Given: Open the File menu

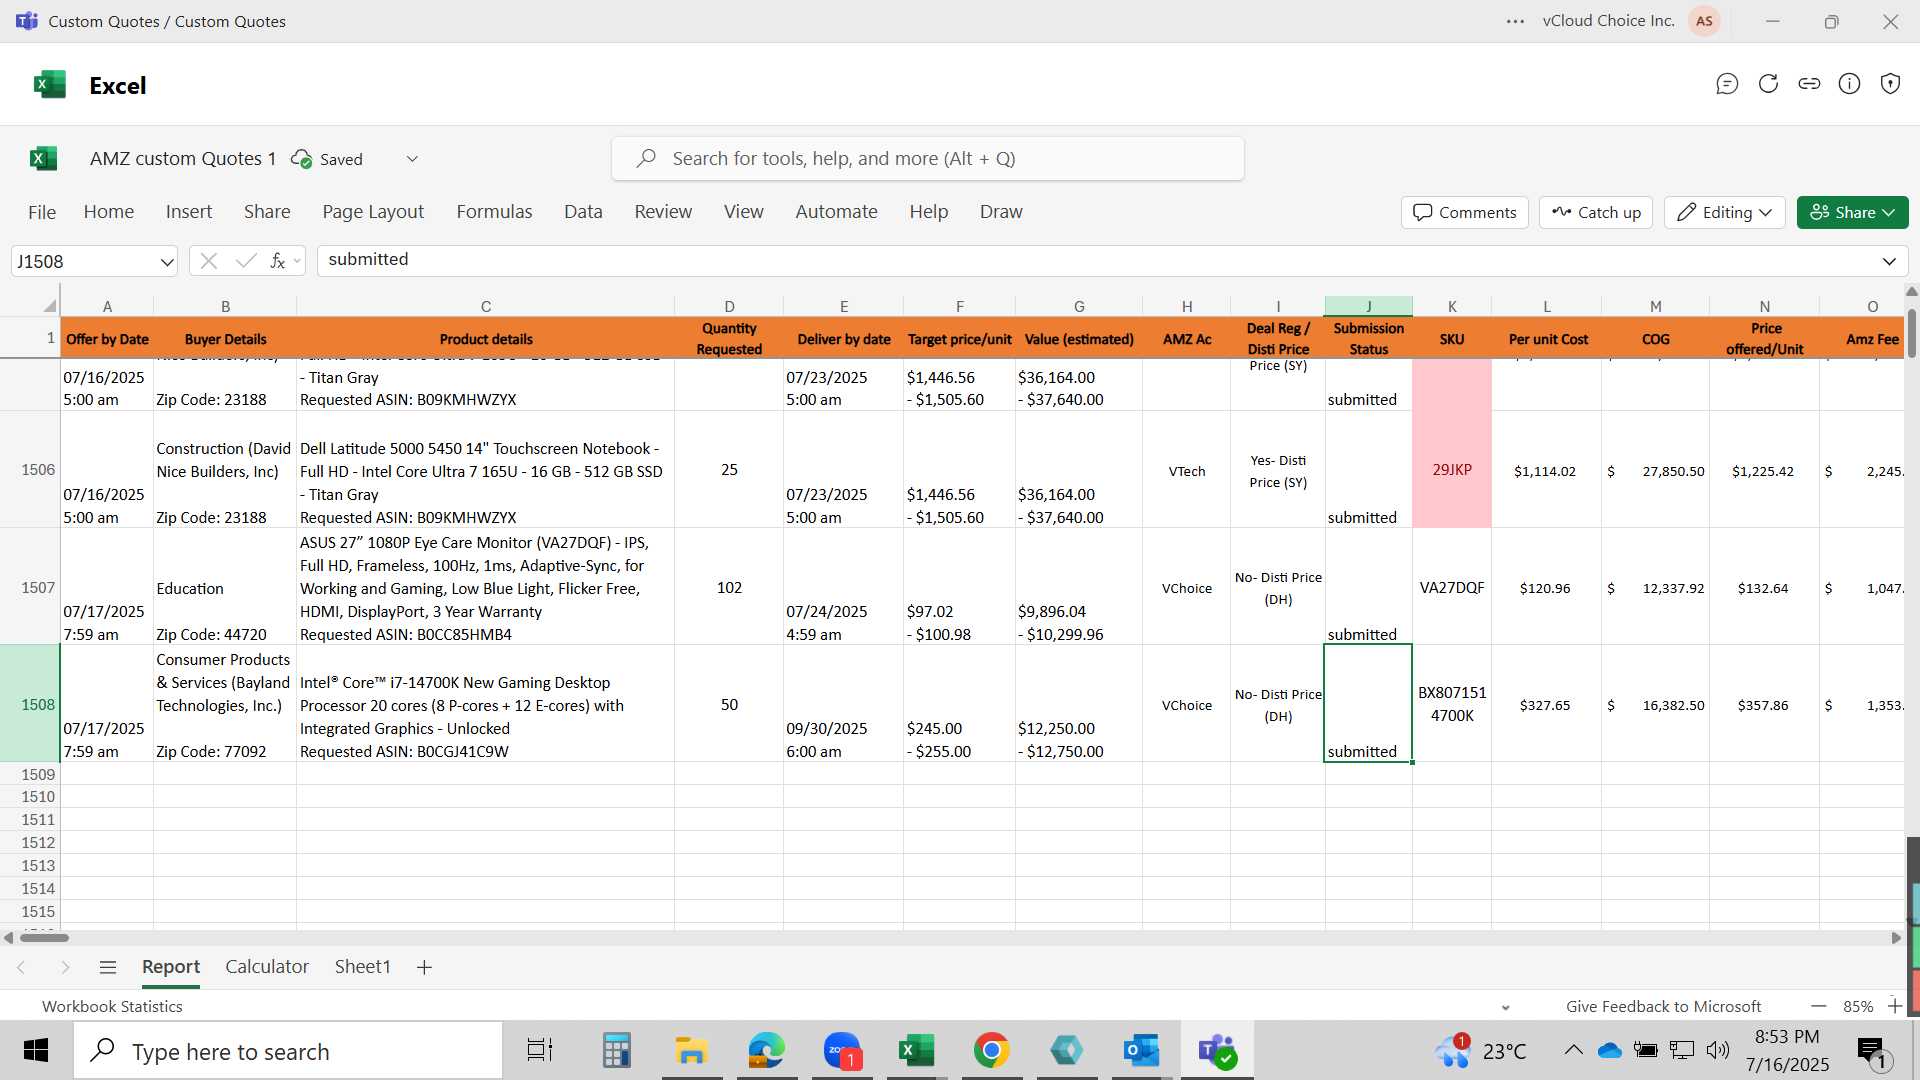Looking at the screenshot, I should point(42,212).
